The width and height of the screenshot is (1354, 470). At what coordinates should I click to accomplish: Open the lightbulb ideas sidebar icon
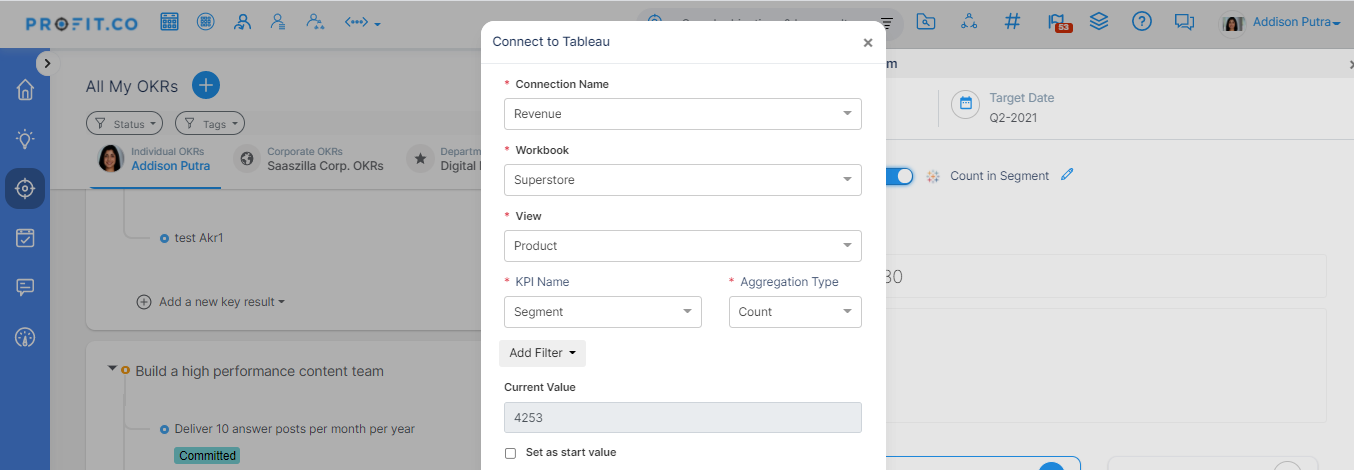(25, 139)
